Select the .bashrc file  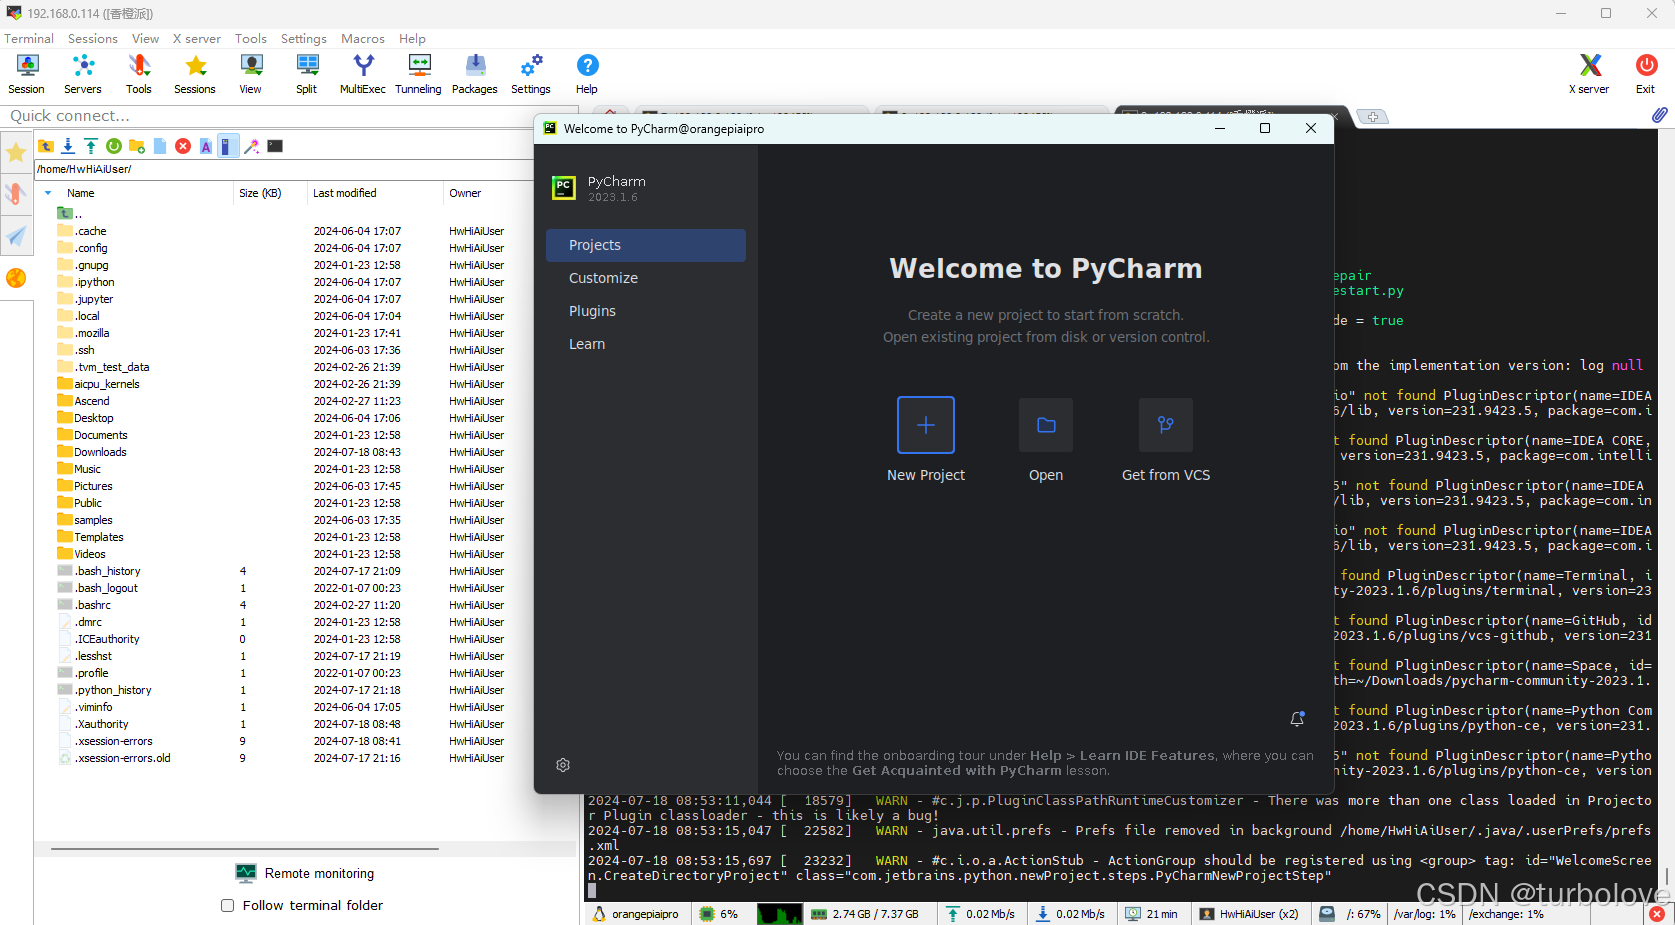coord(283,605)
